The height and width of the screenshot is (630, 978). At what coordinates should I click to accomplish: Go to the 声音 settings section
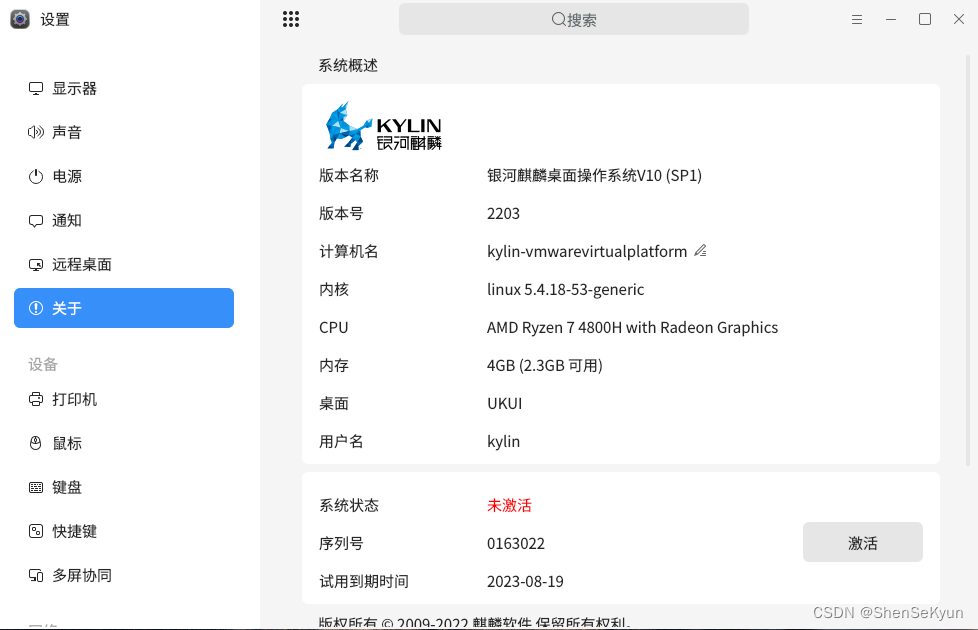(x=123, y=132)
